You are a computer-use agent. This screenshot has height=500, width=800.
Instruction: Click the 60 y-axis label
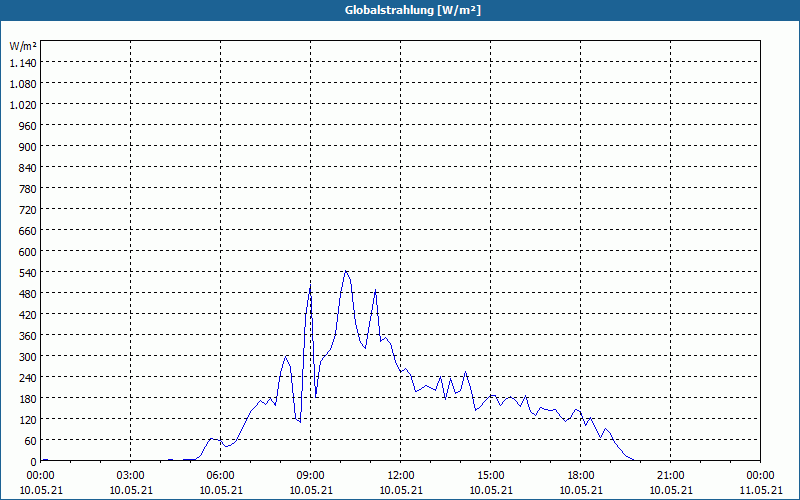point(31,441)
